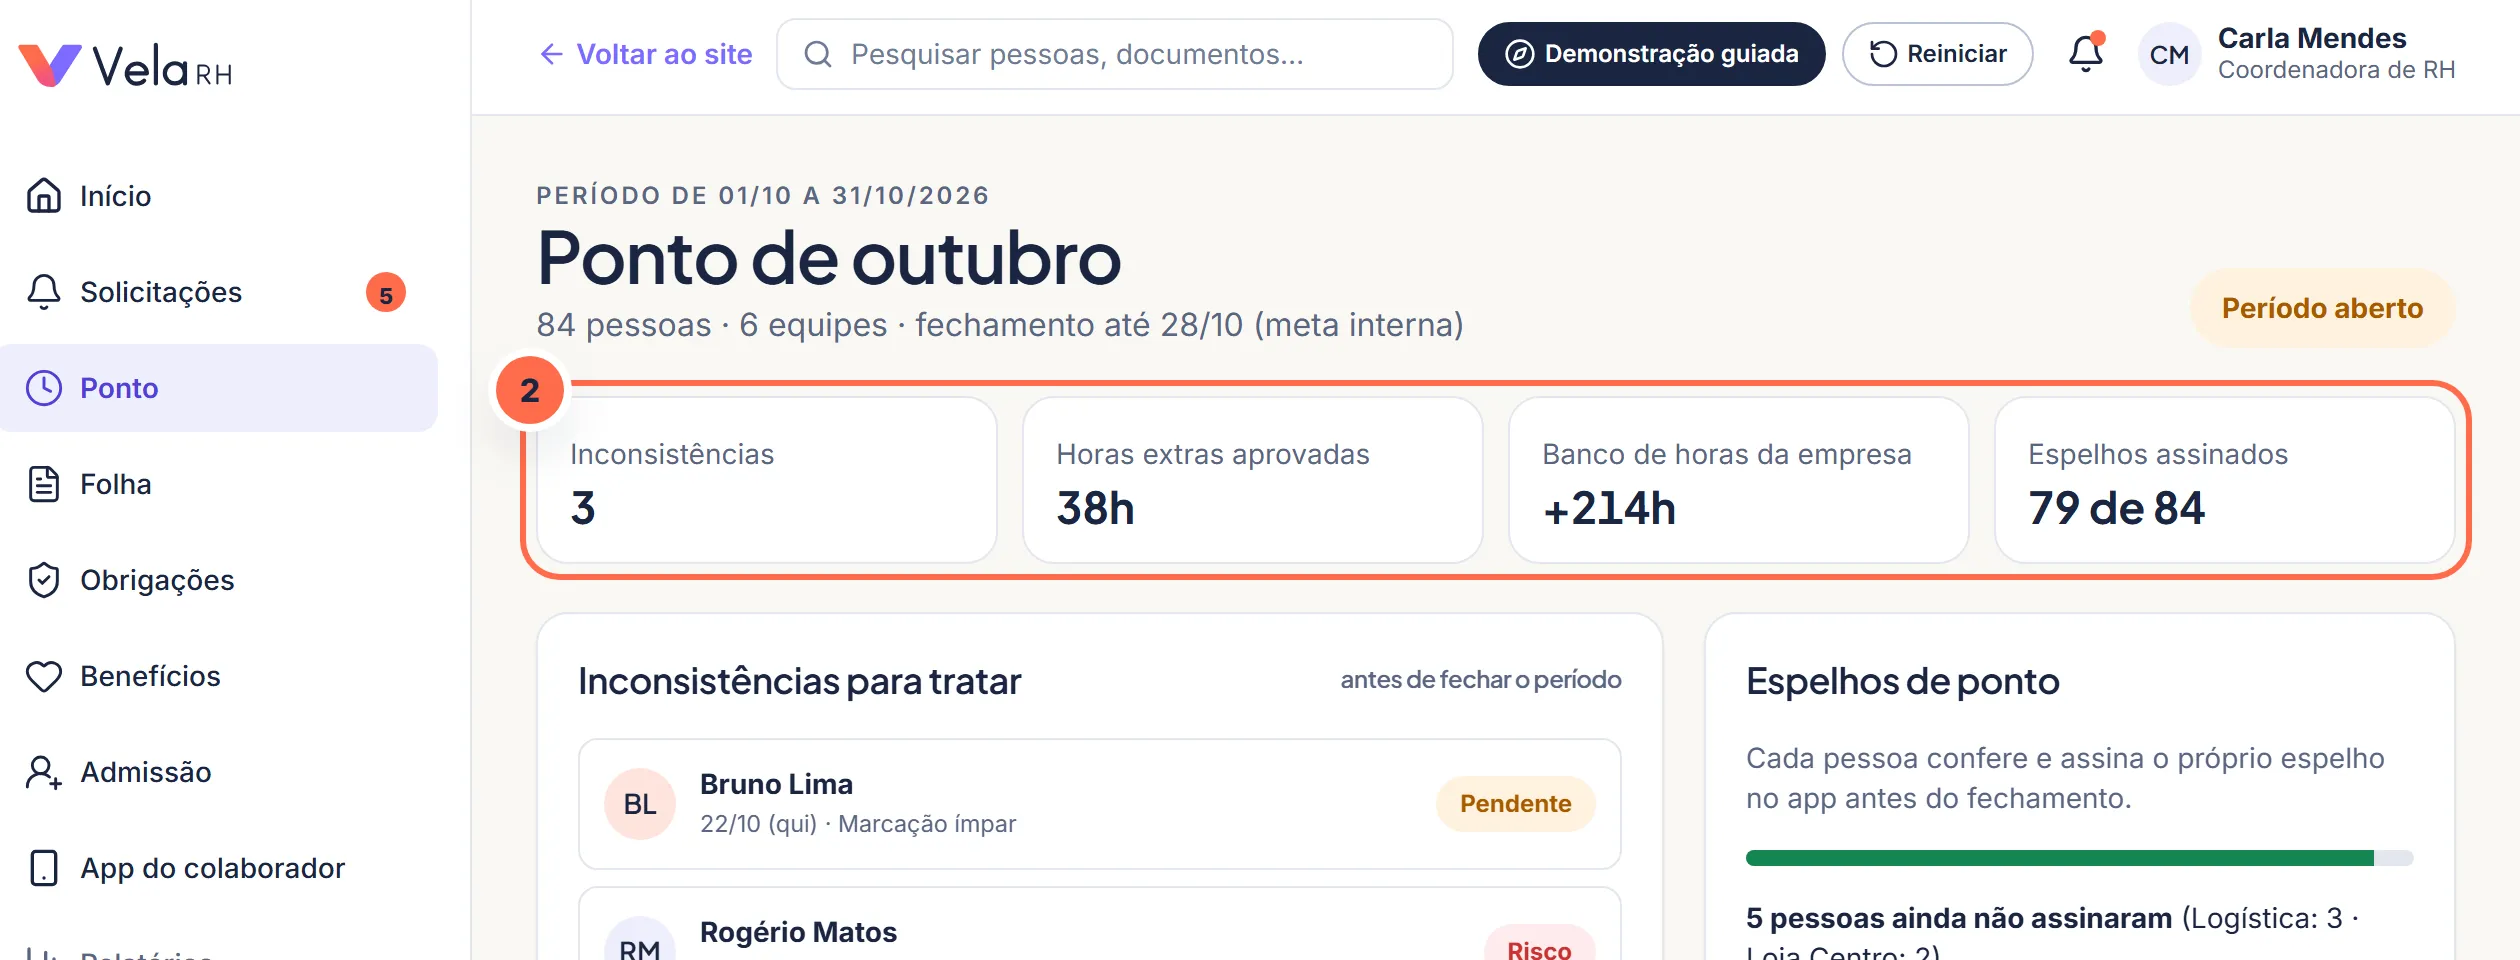This screenshot has height=960, width=2520.
Task: Click the text 22/10 (qui) · Marcação ímpar
Action: tap(858, 824)
